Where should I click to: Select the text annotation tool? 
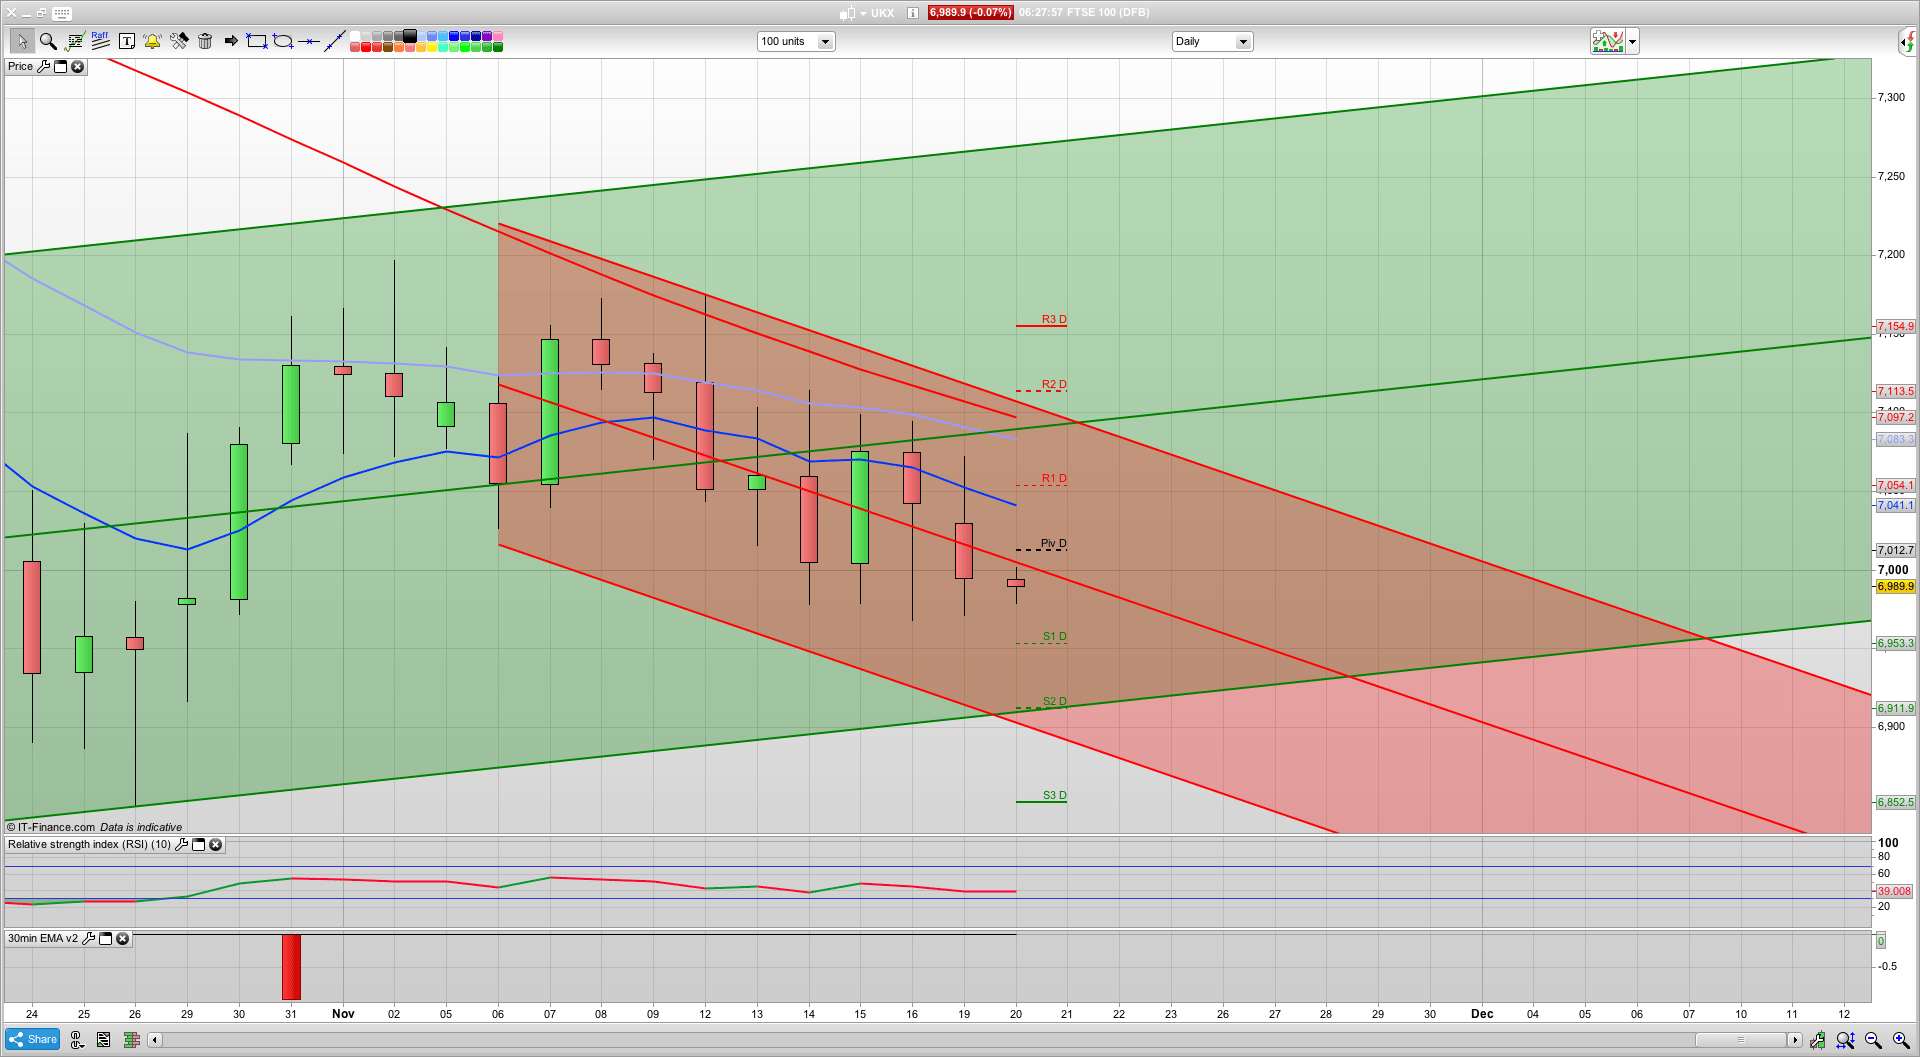click(127, 41)
